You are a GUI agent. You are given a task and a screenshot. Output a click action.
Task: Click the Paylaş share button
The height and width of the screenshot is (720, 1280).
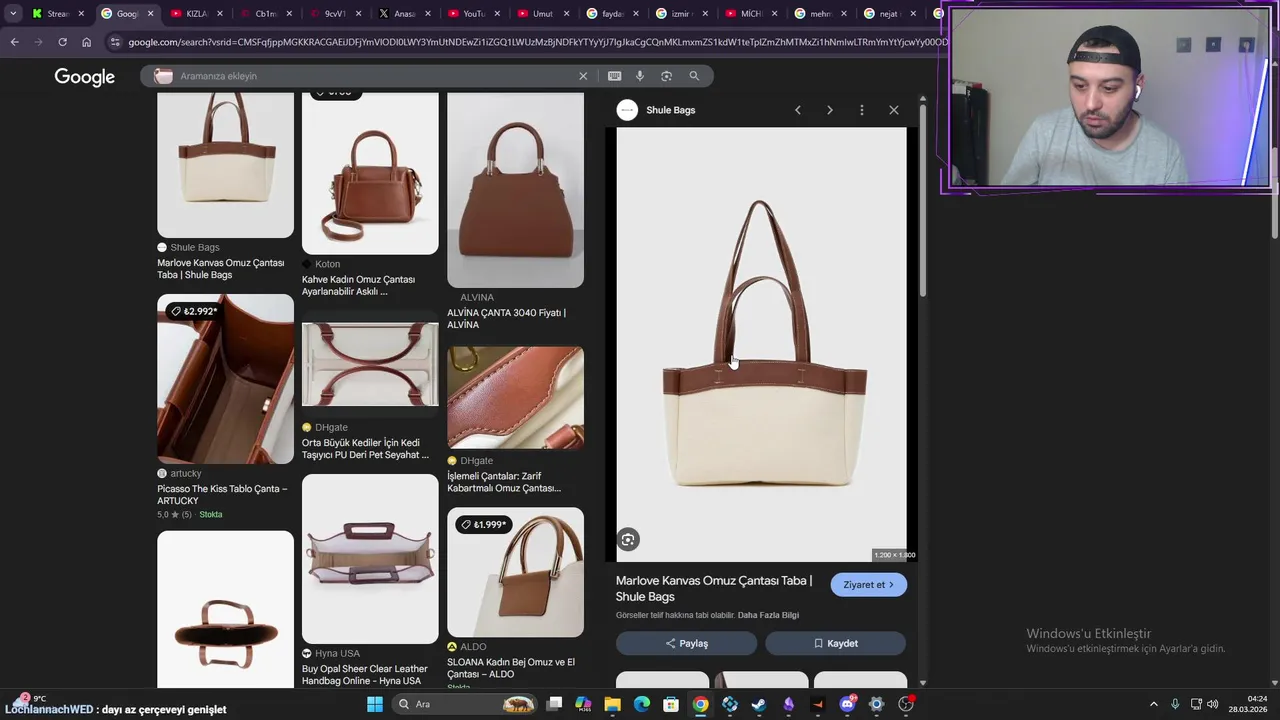pyautogui.click(x=686, y=644)
